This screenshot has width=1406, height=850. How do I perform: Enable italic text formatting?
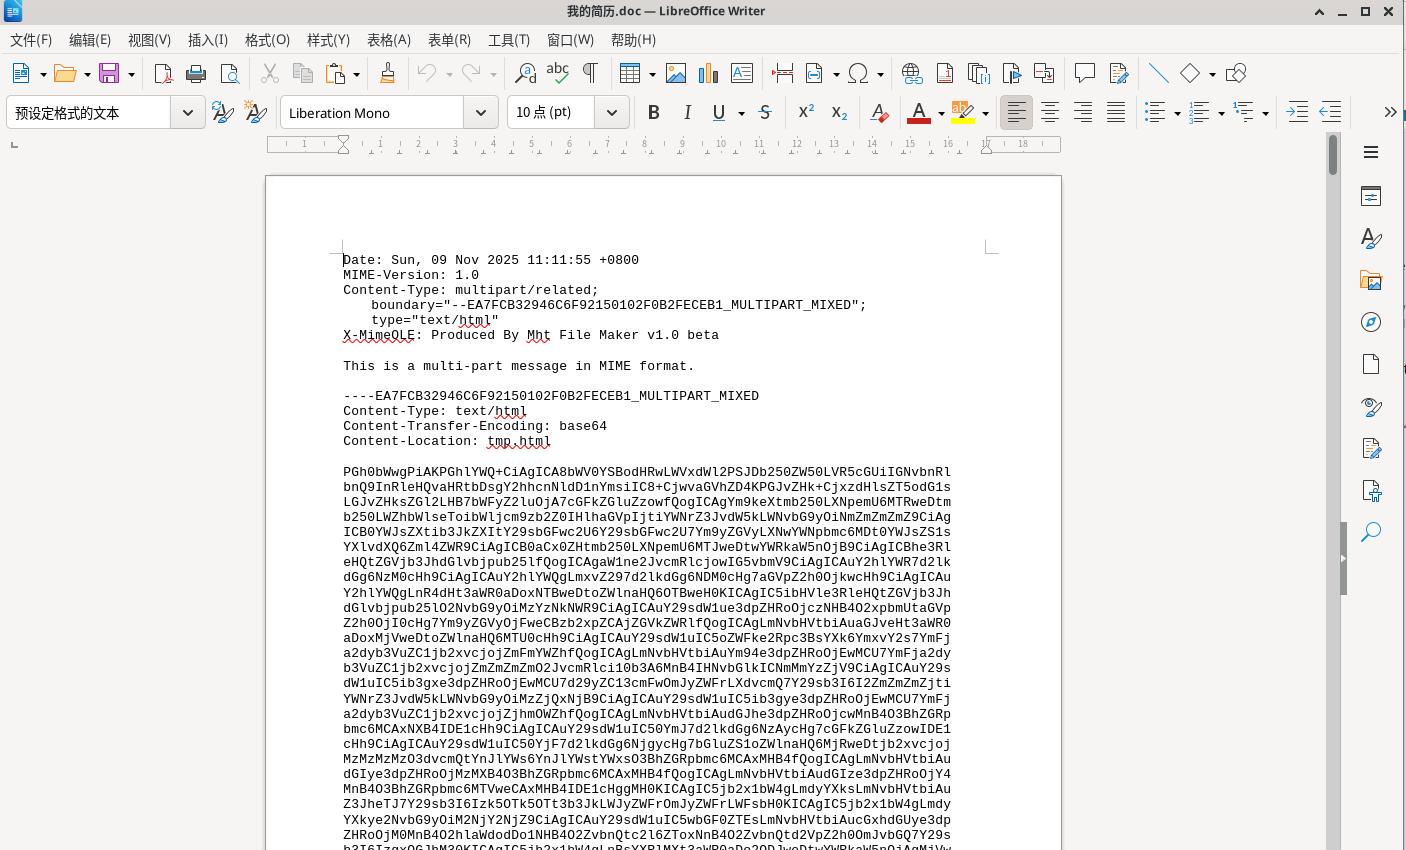pos(687,113)
